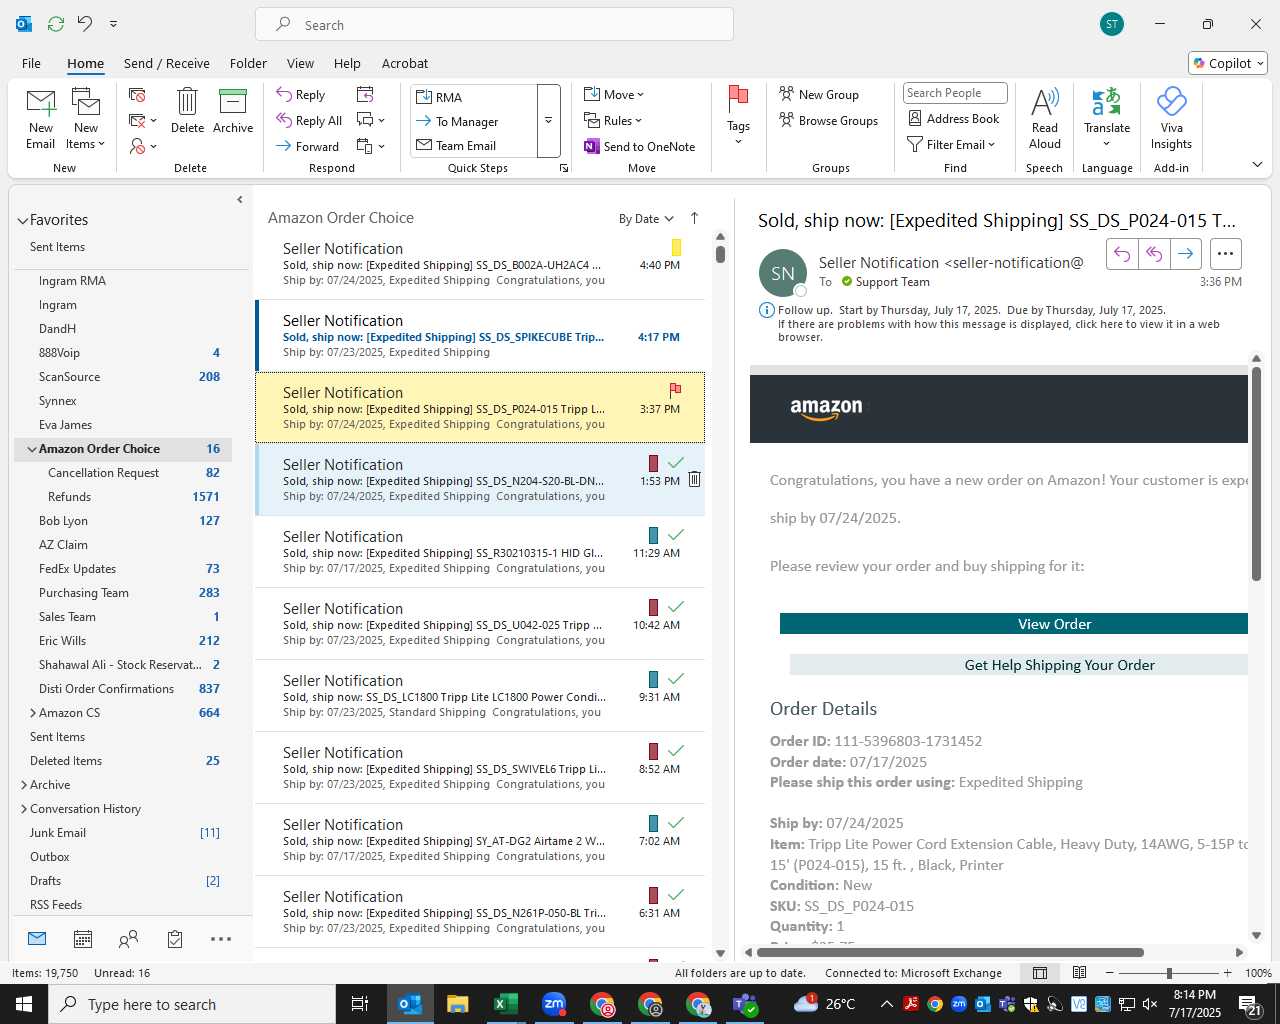The height and width of the screenshot is (1024, 1280).
Task: Open the Tags flag button
Action: click(738, 115)
